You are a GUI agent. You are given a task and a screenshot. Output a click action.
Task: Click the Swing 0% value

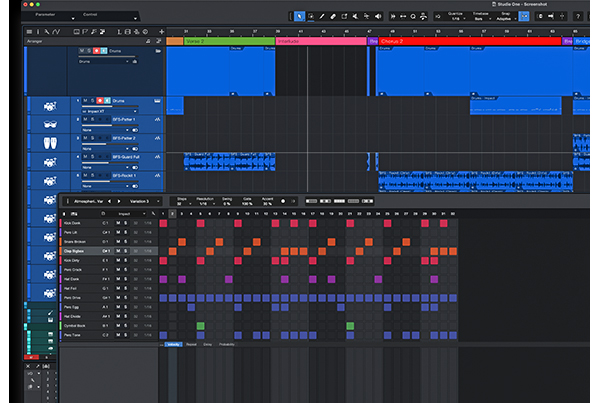pyautogui.click(x=227, y=204)
